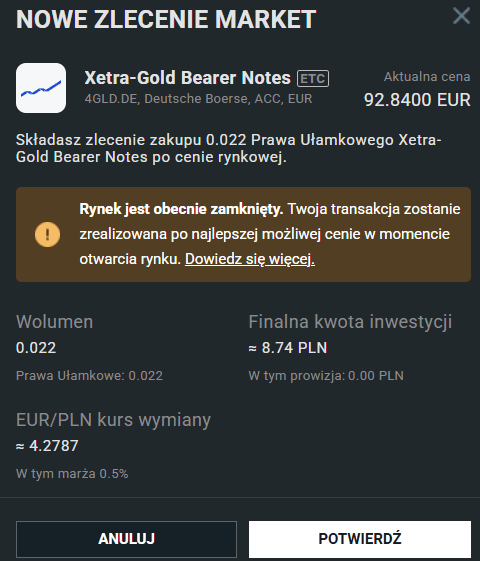The width and height of the screenshot is (480, 561).
Task: Click the 4GLD.DE ticker subtitle text
Action: (199, 99)
